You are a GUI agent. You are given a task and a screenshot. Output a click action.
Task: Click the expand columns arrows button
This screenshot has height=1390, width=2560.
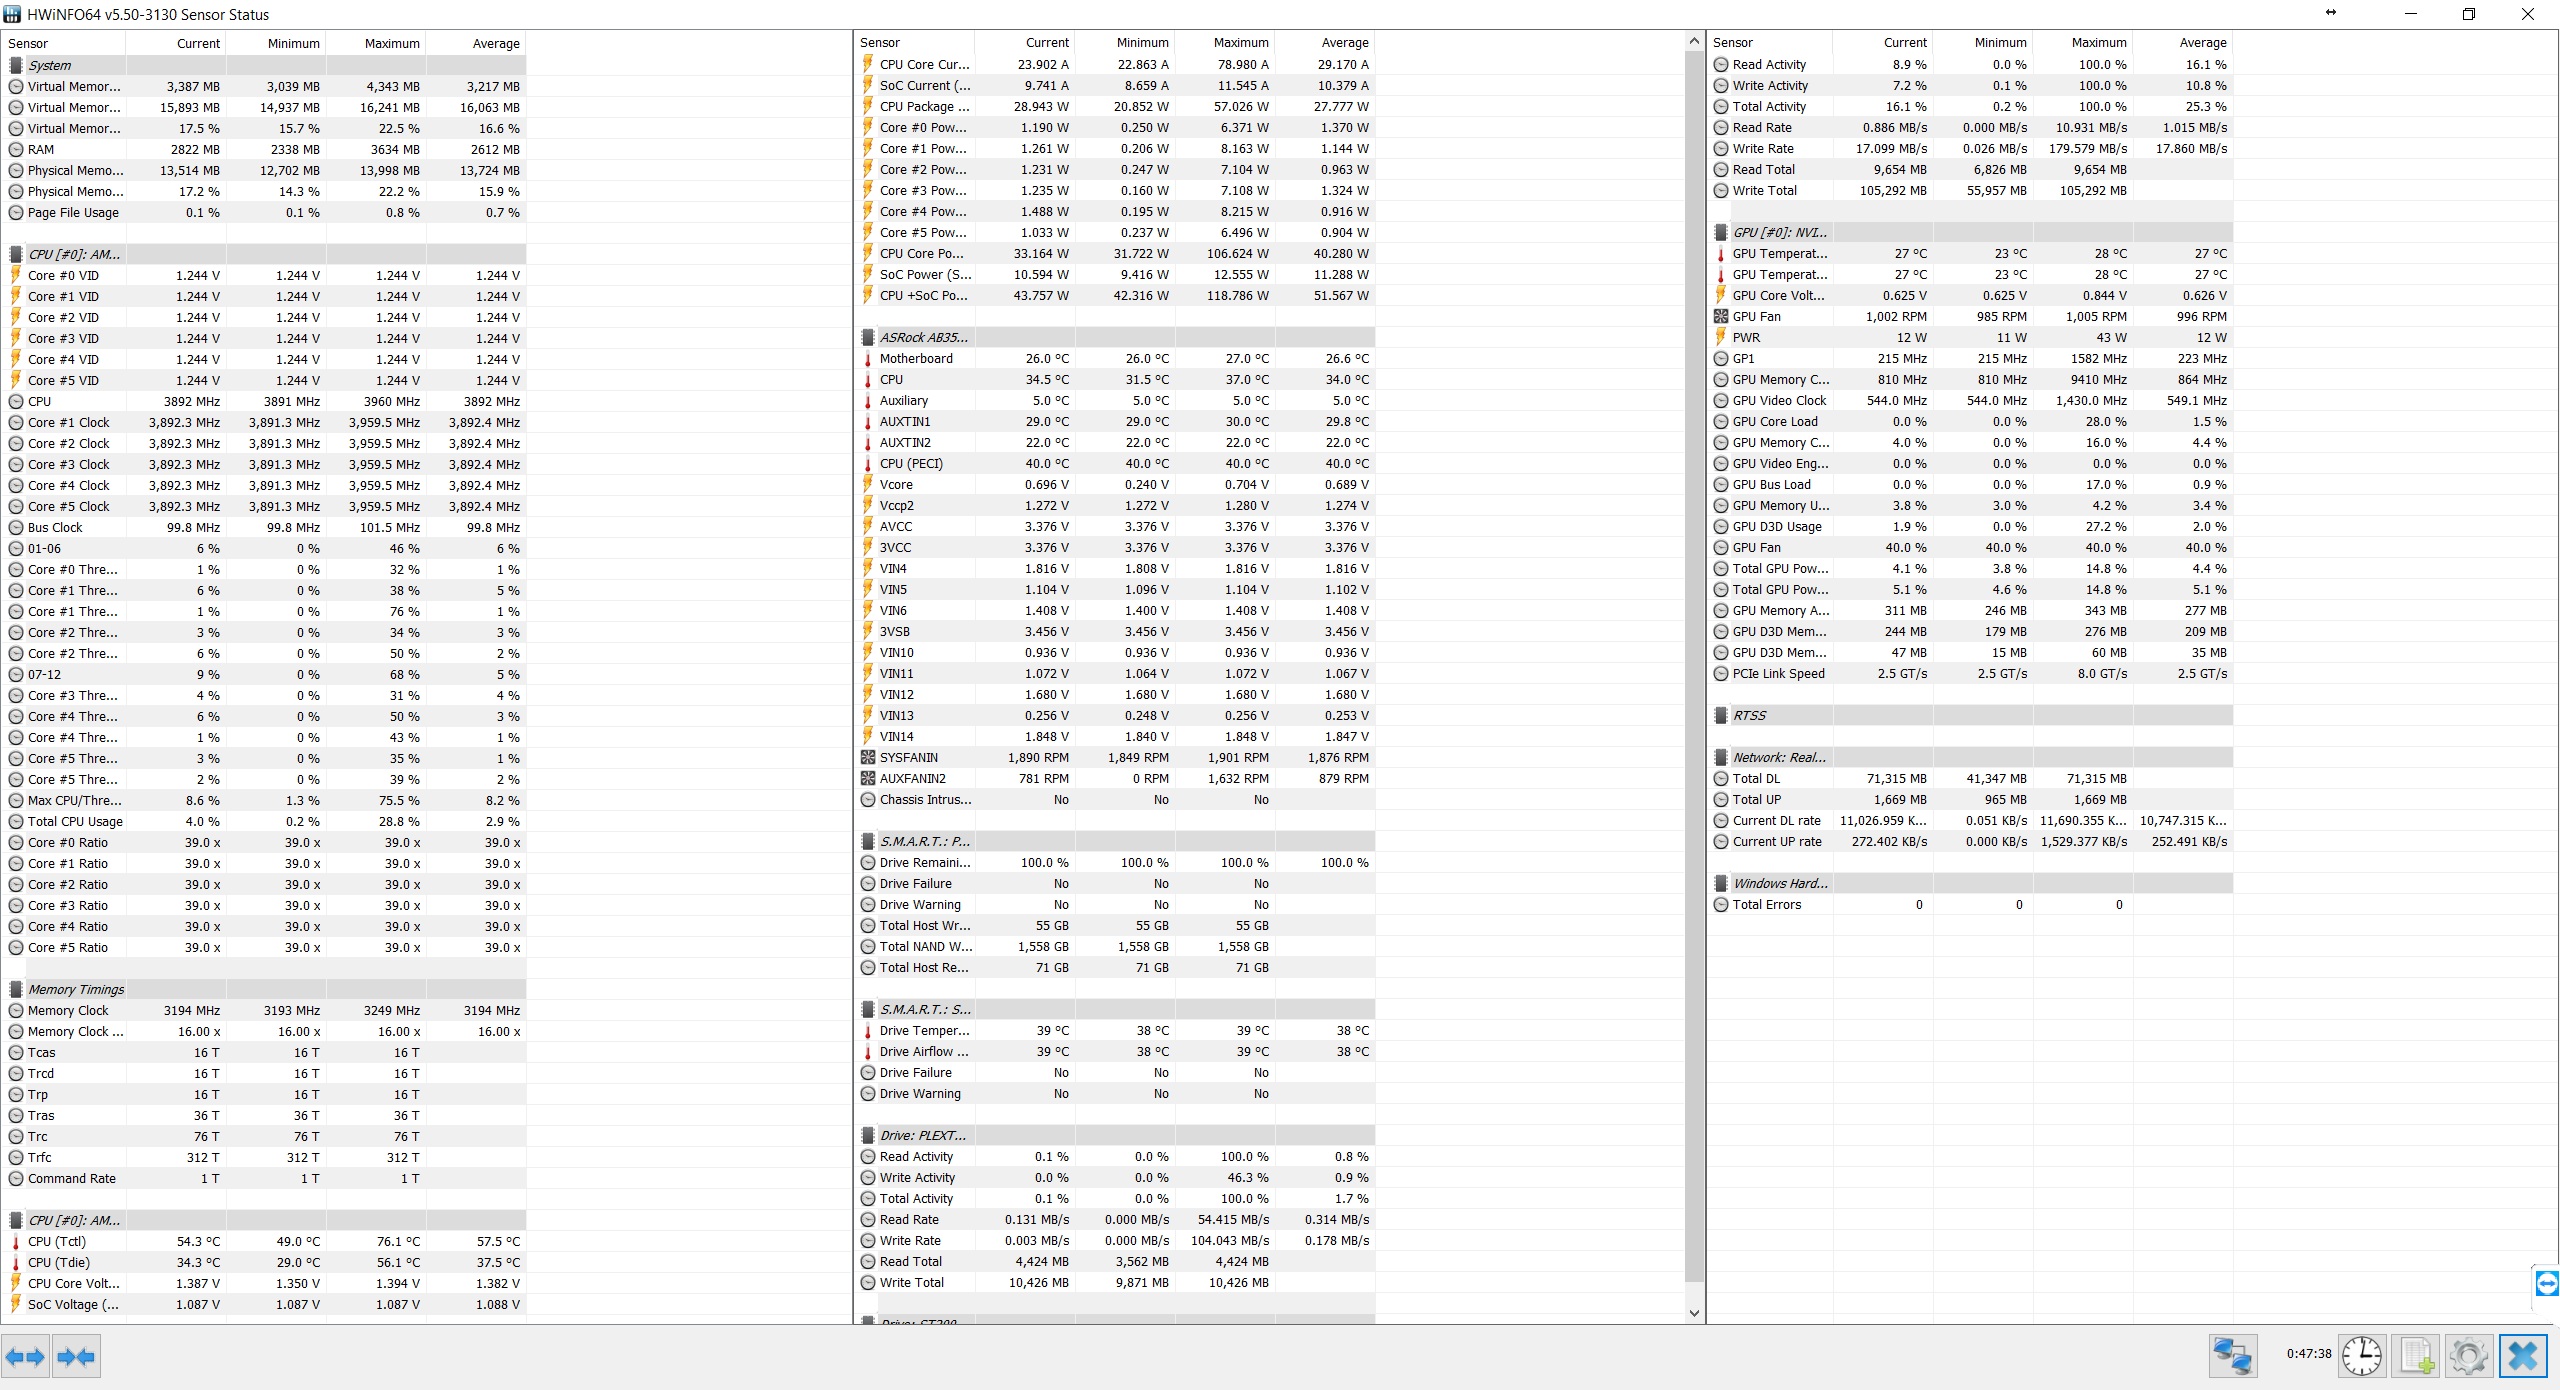pyautogui.click(x=25, y=1357)
